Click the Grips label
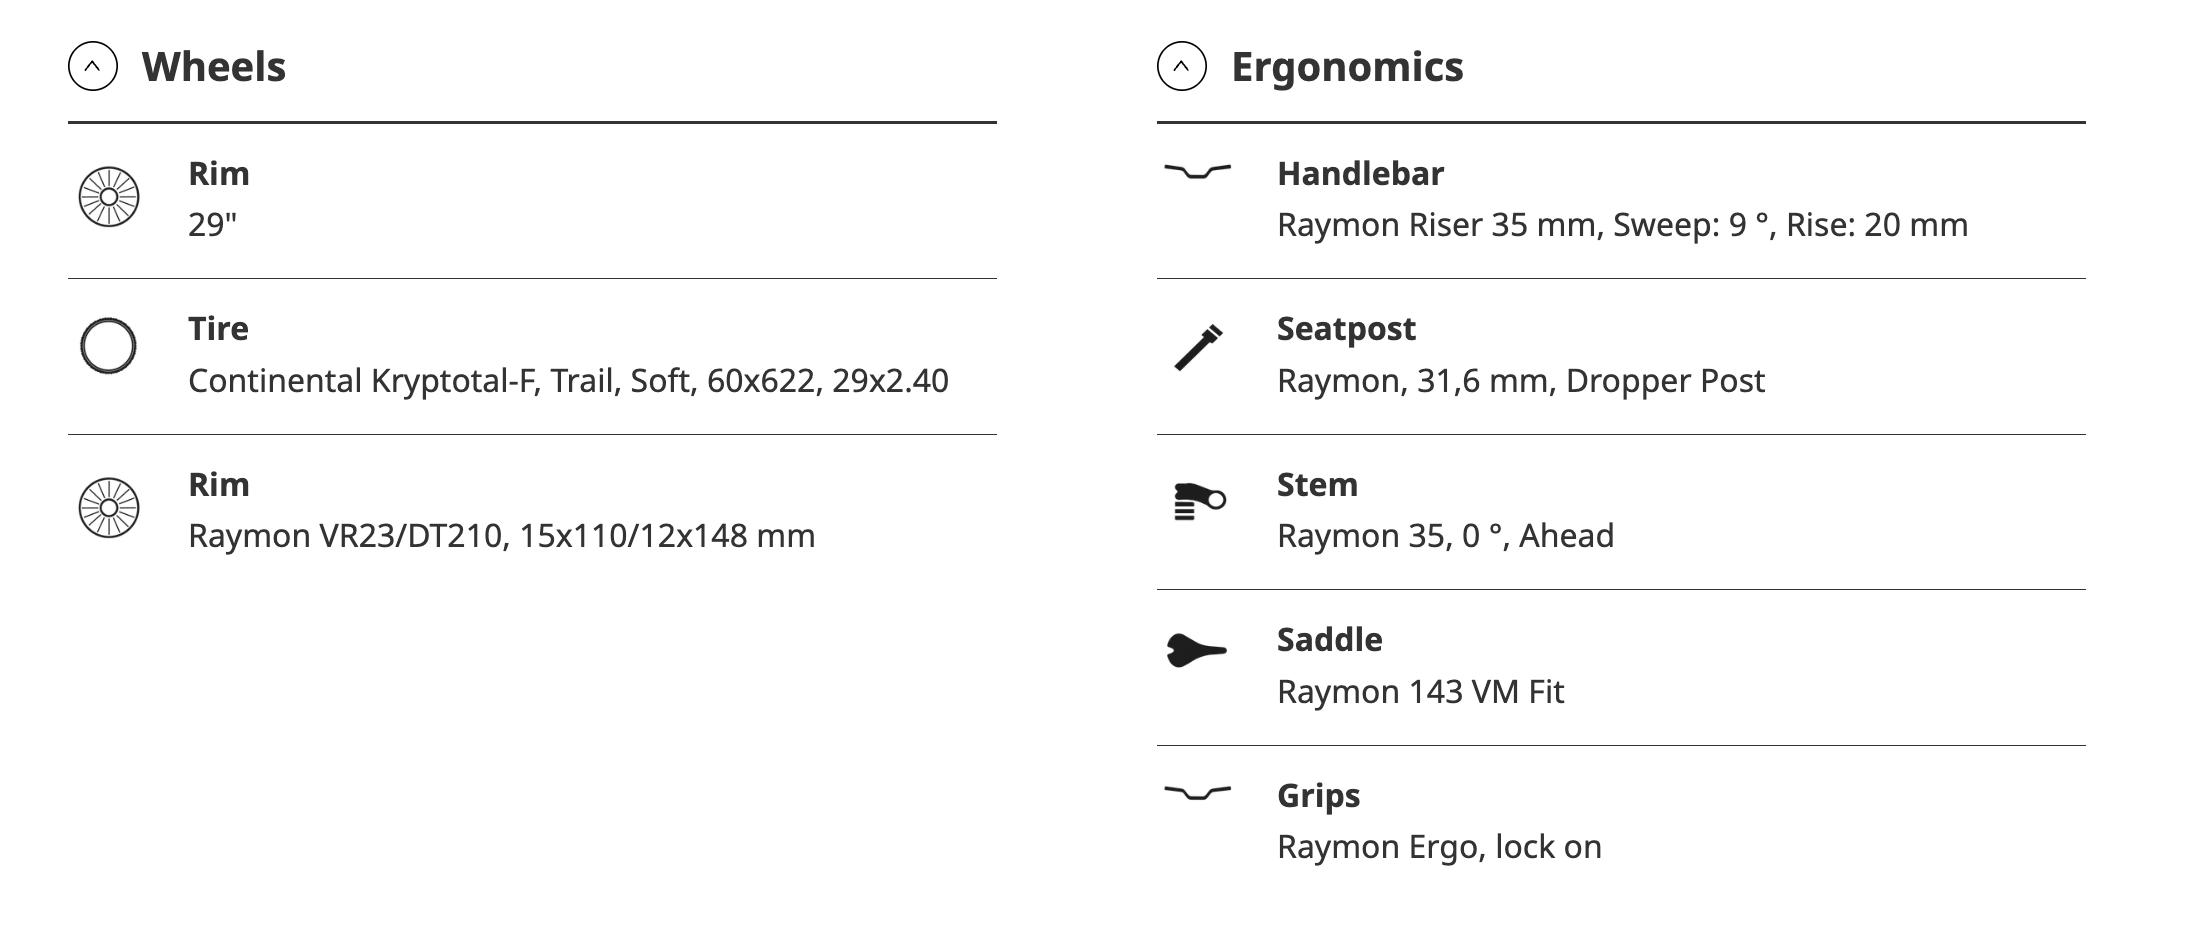The height and width of the screenshot is (928, 2192). pos(1318,796)
